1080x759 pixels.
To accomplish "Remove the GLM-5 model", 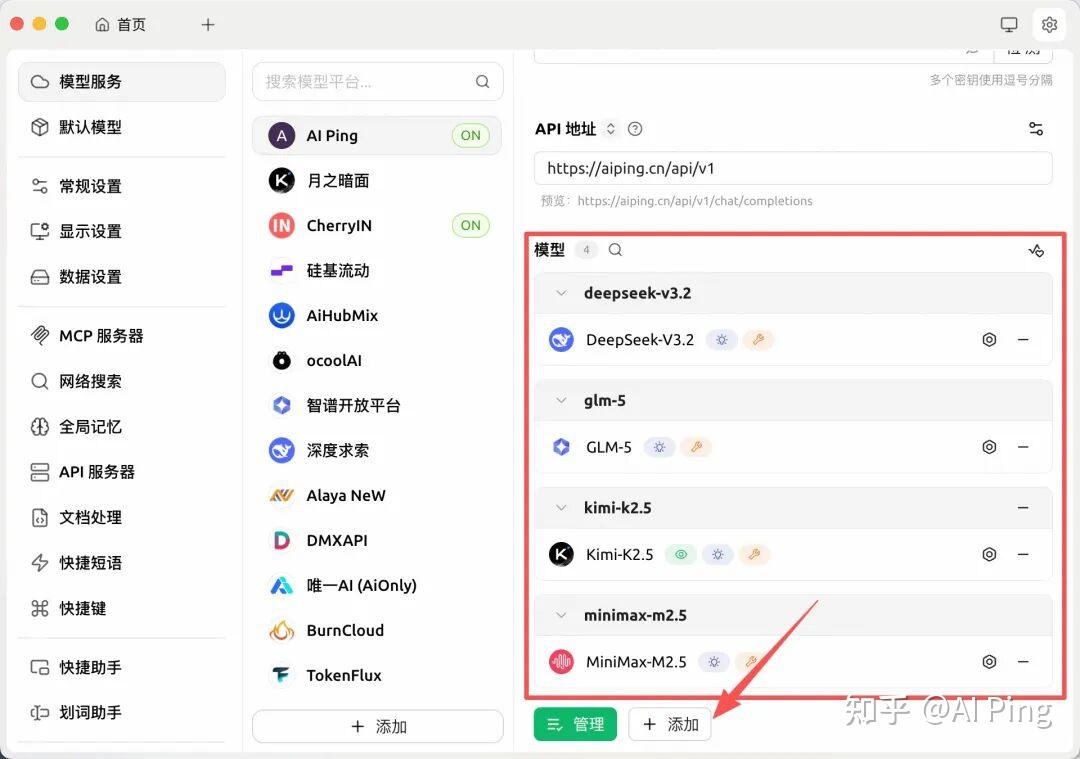I will coord(1024,447).
